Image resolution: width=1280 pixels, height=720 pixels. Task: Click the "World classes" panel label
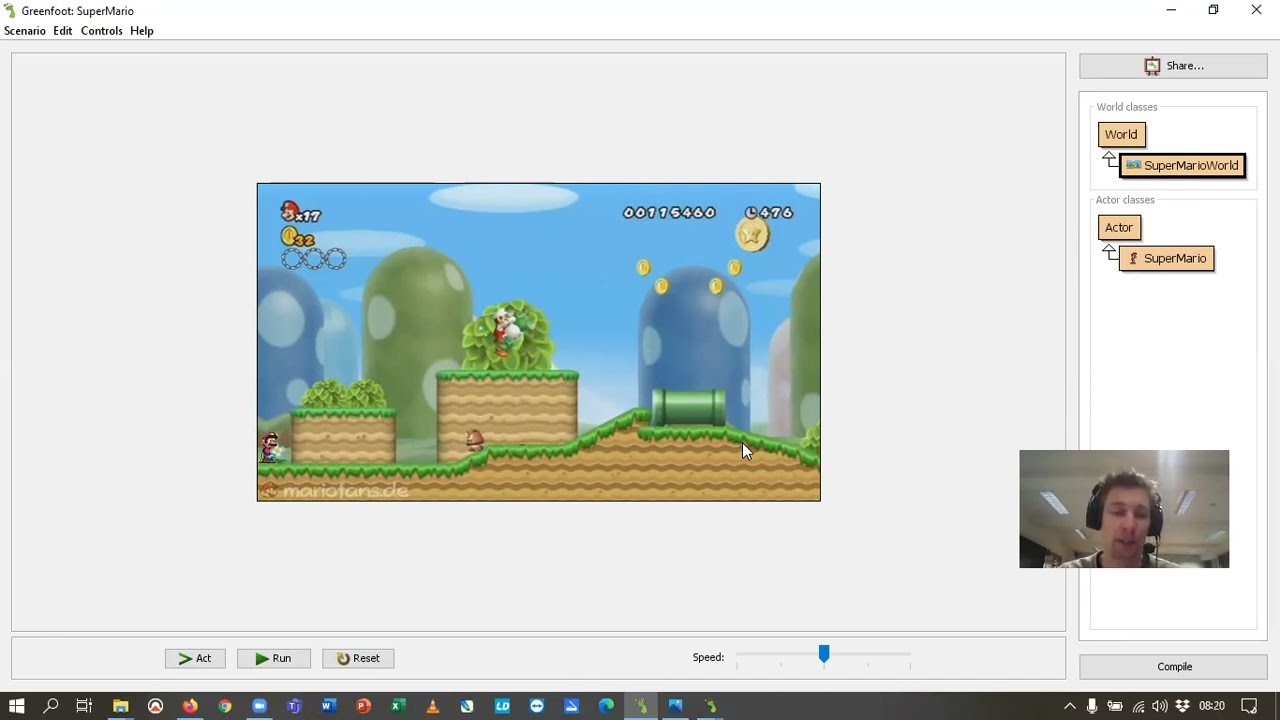[x=1127, y=107]
